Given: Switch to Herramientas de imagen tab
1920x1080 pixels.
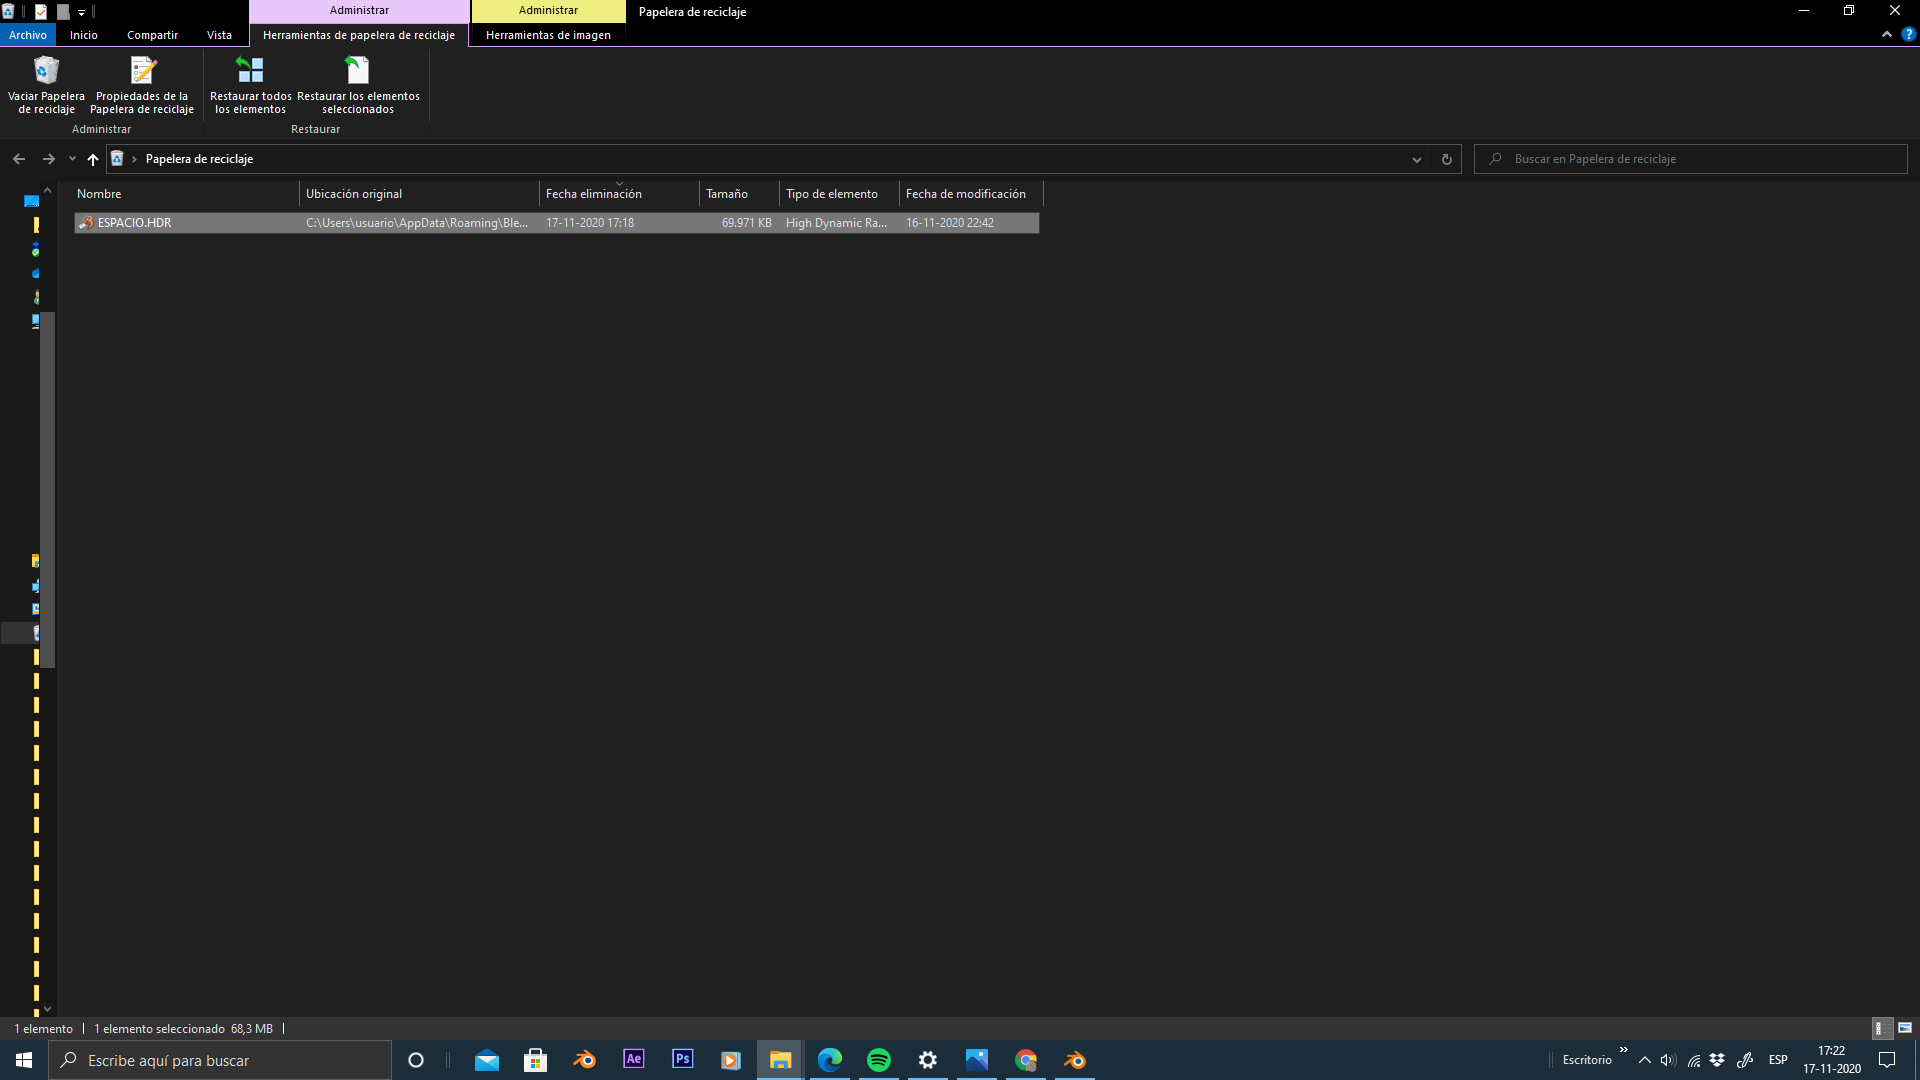Looking at the screenshot, I should 548,35.
